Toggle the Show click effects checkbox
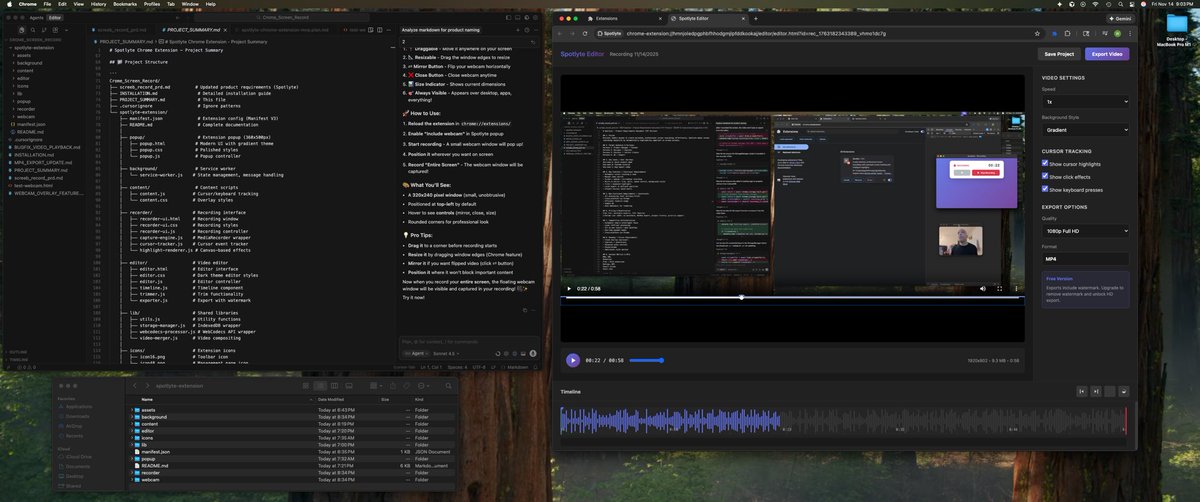 click(1046, 176)
